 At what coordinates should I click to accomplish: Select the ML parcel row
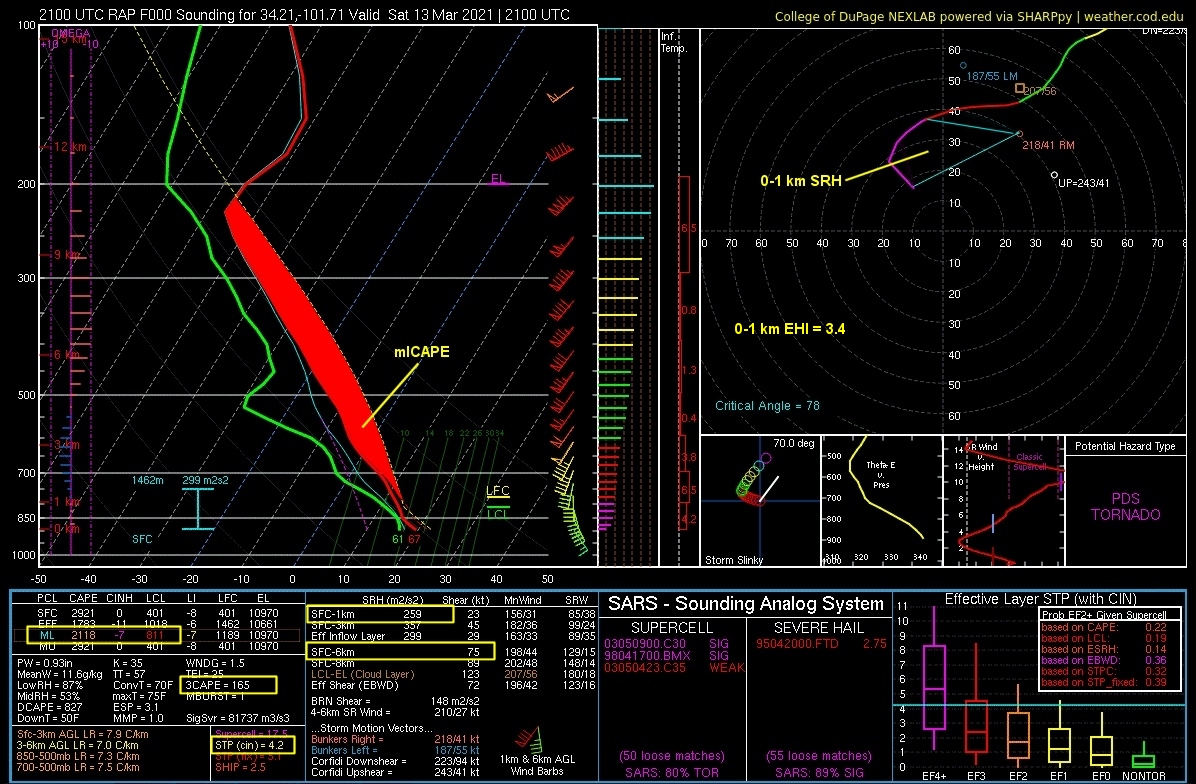click(158, 635)
